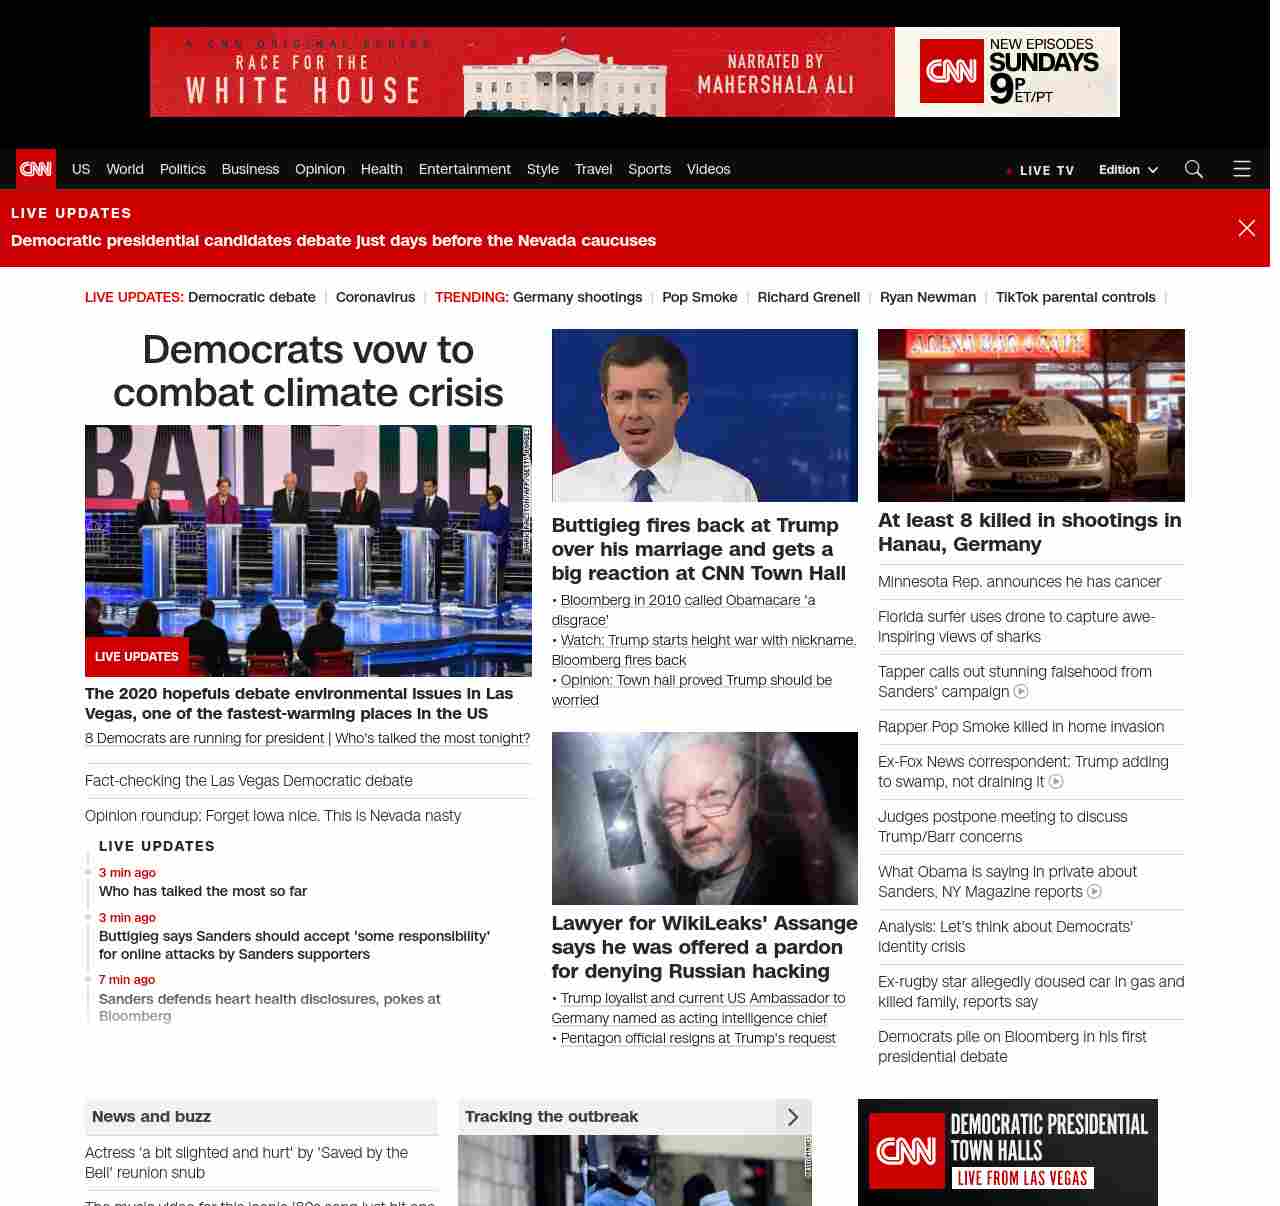
Task: Close the red live updates banner
Action: tap(1246, 228)
